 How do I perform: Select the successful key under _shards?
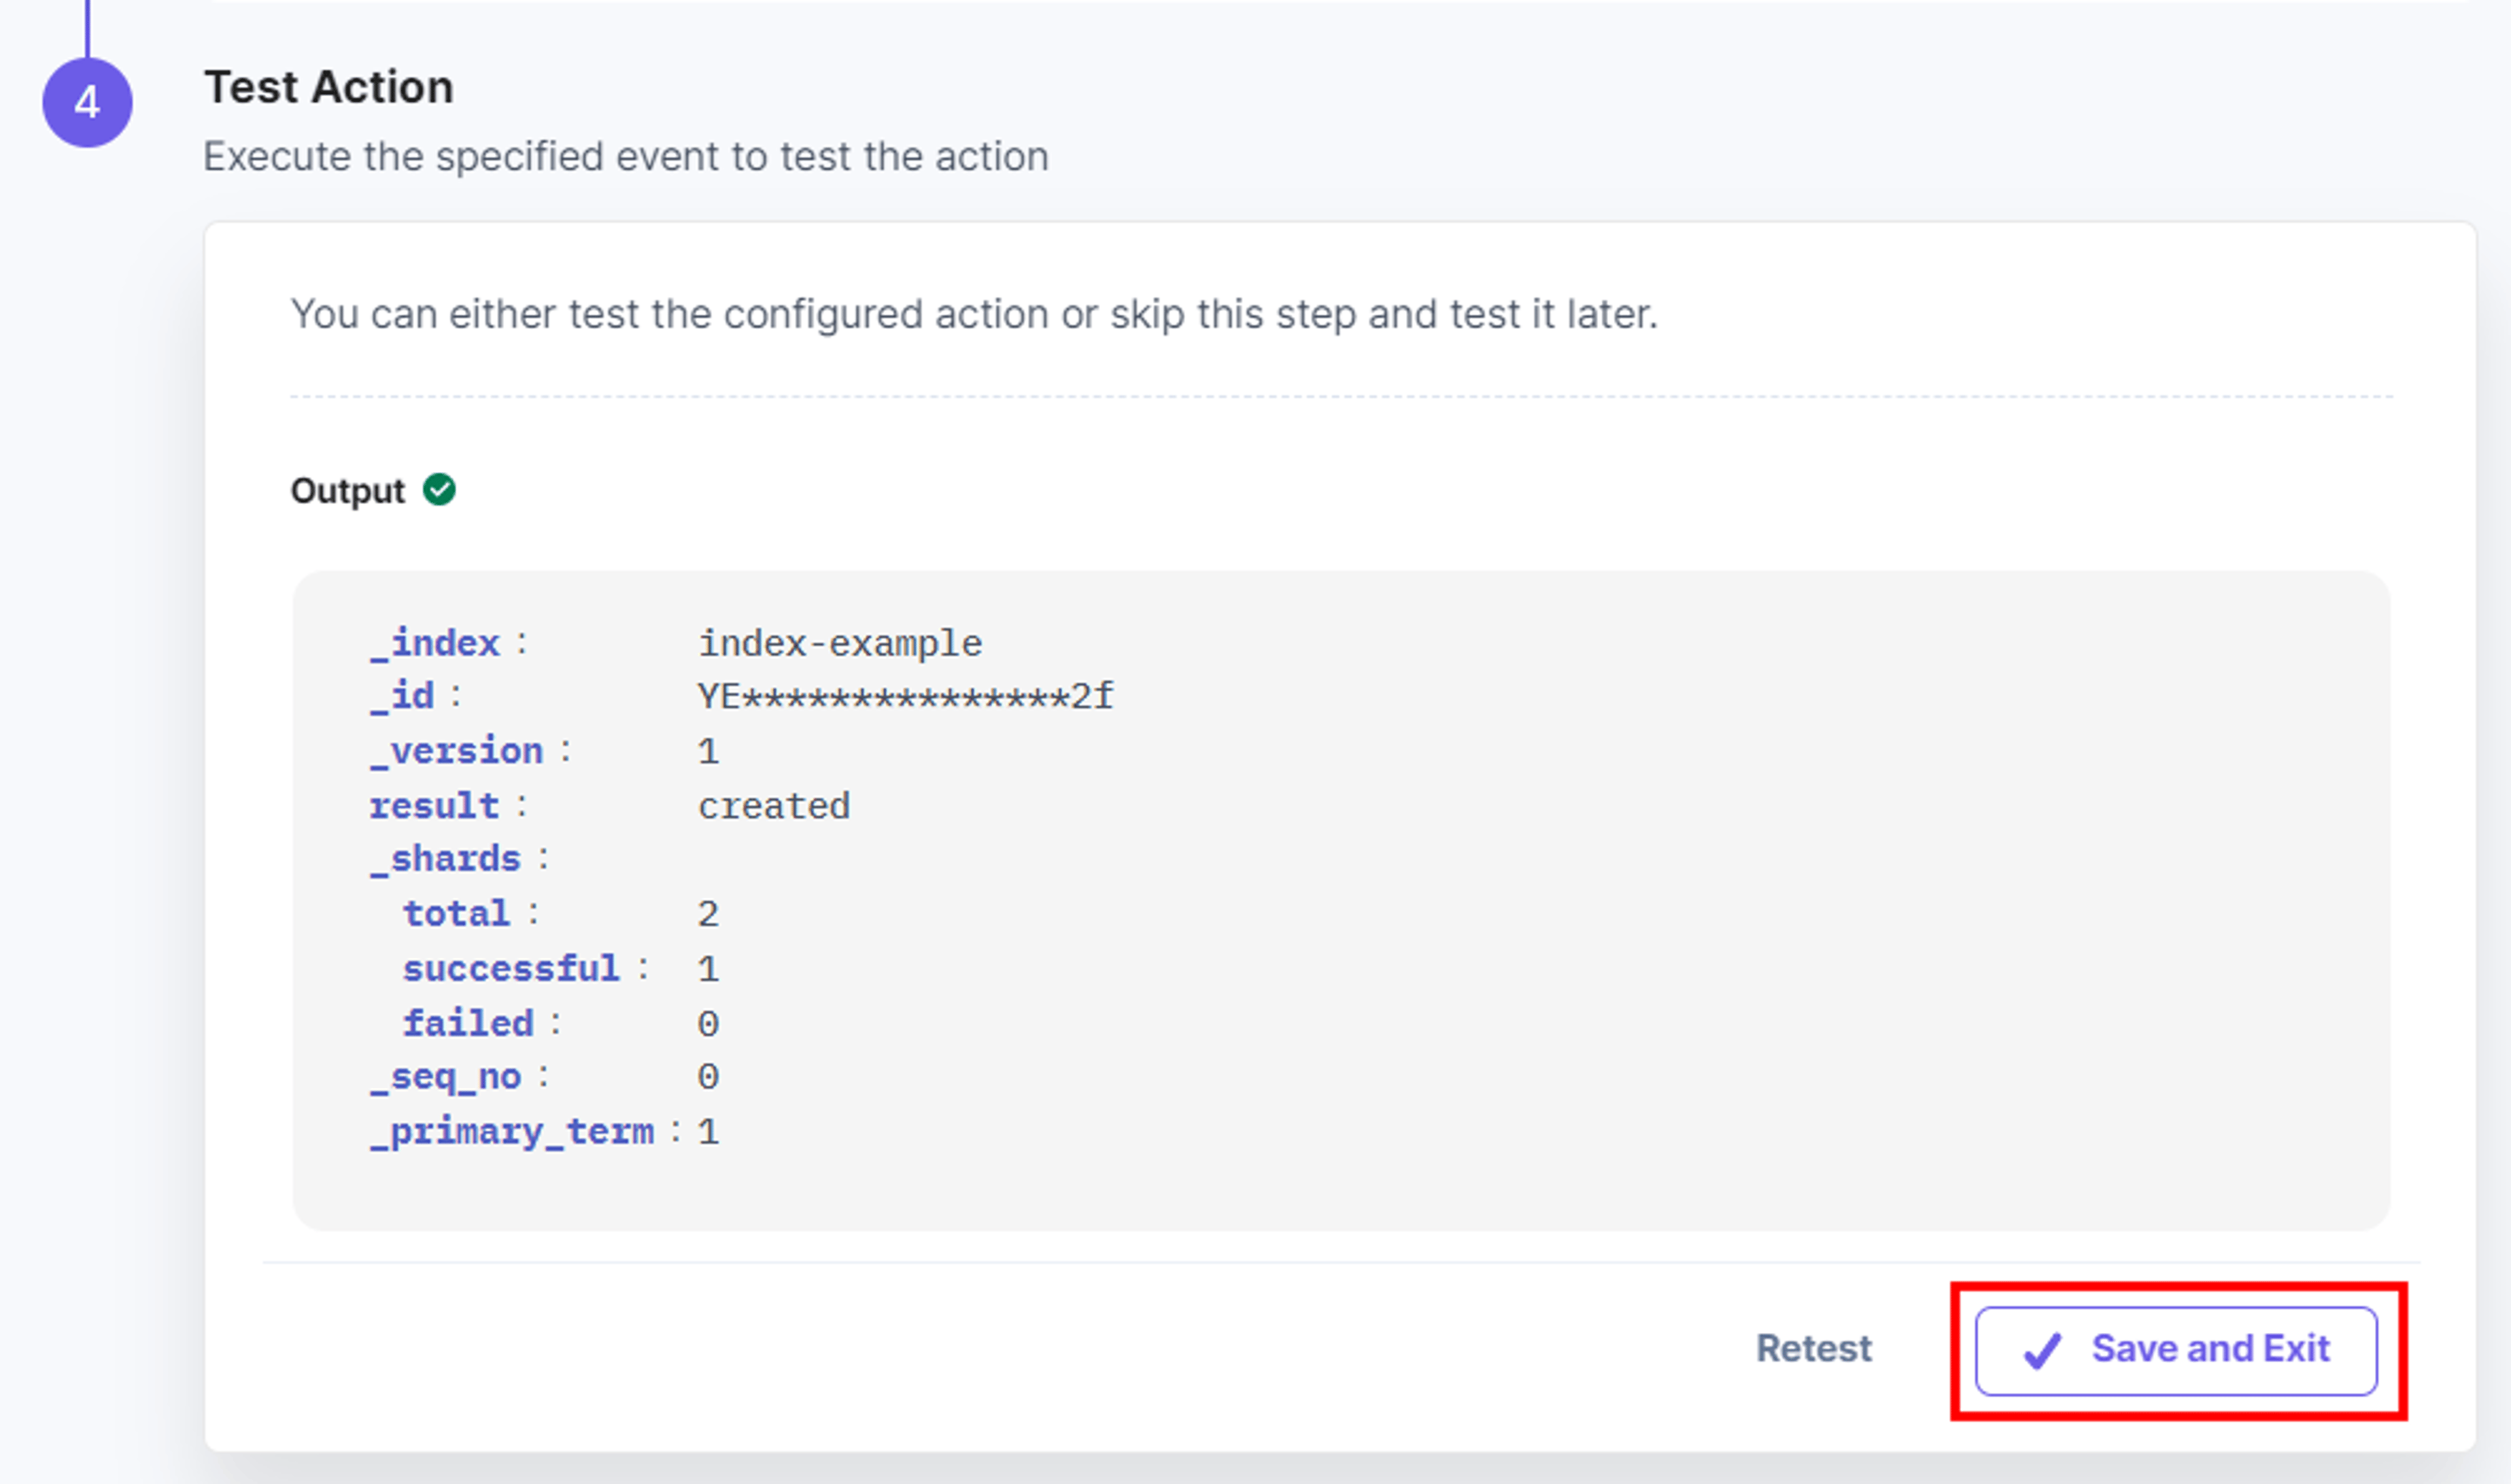511,968
